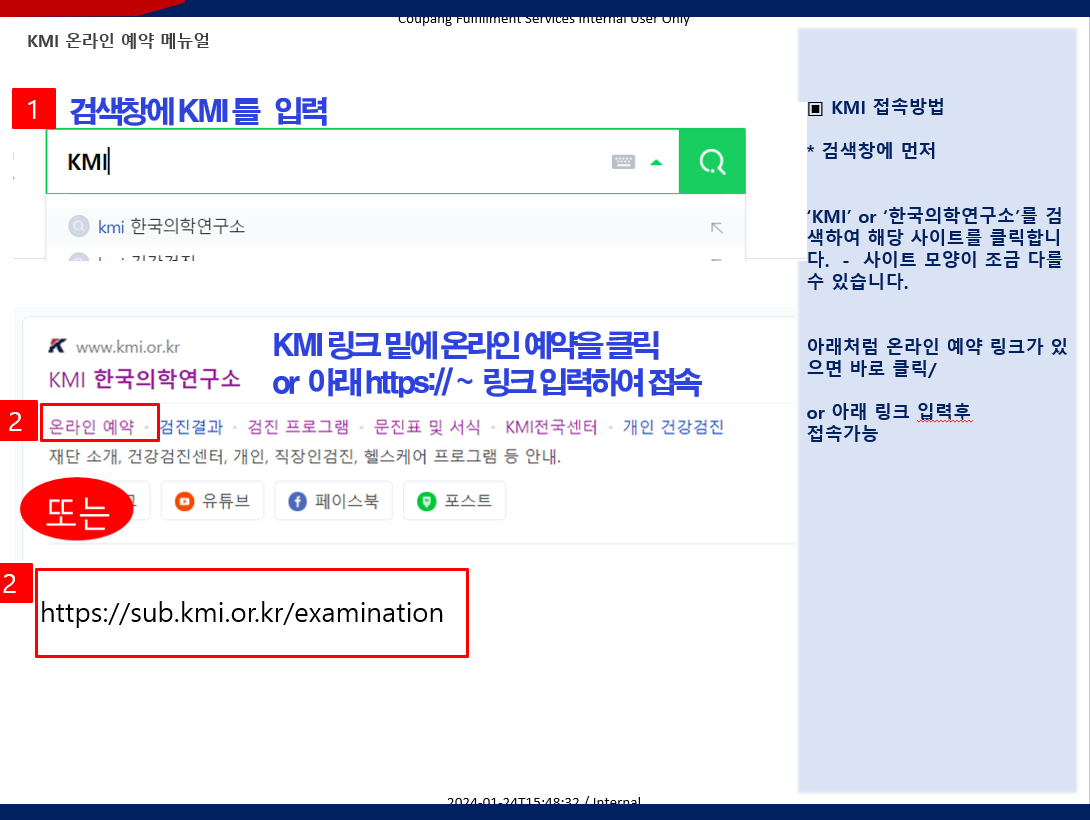Click the 유튜브 channel button

click(x=213, y=501)
